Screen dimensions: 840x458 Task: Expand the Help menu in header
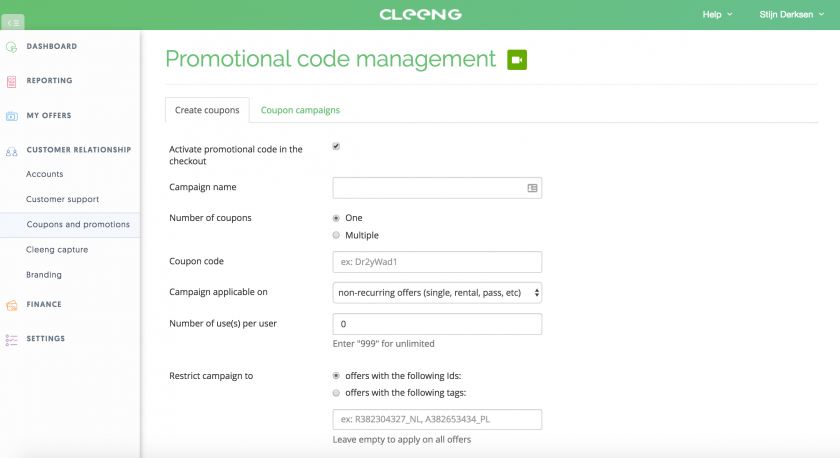[717, 14]
